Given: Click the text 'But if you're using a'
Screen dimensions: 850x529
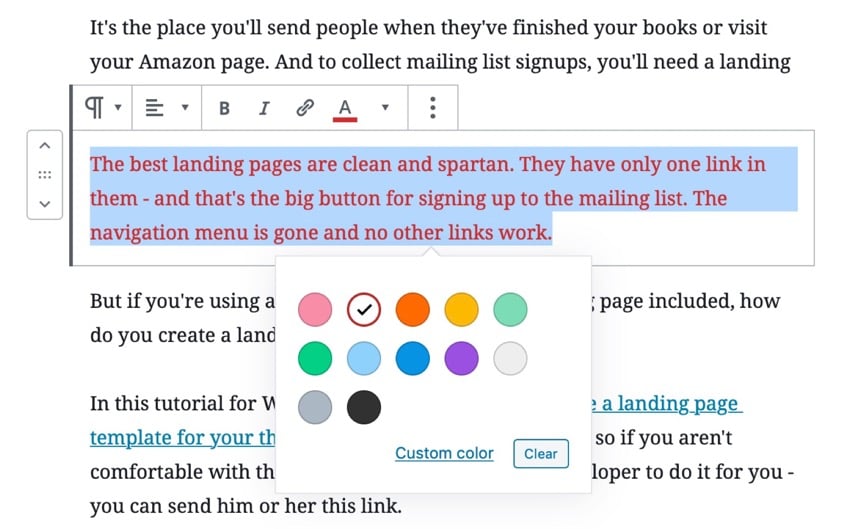Looking at the screenshot, I should click(x=182, y=301).
